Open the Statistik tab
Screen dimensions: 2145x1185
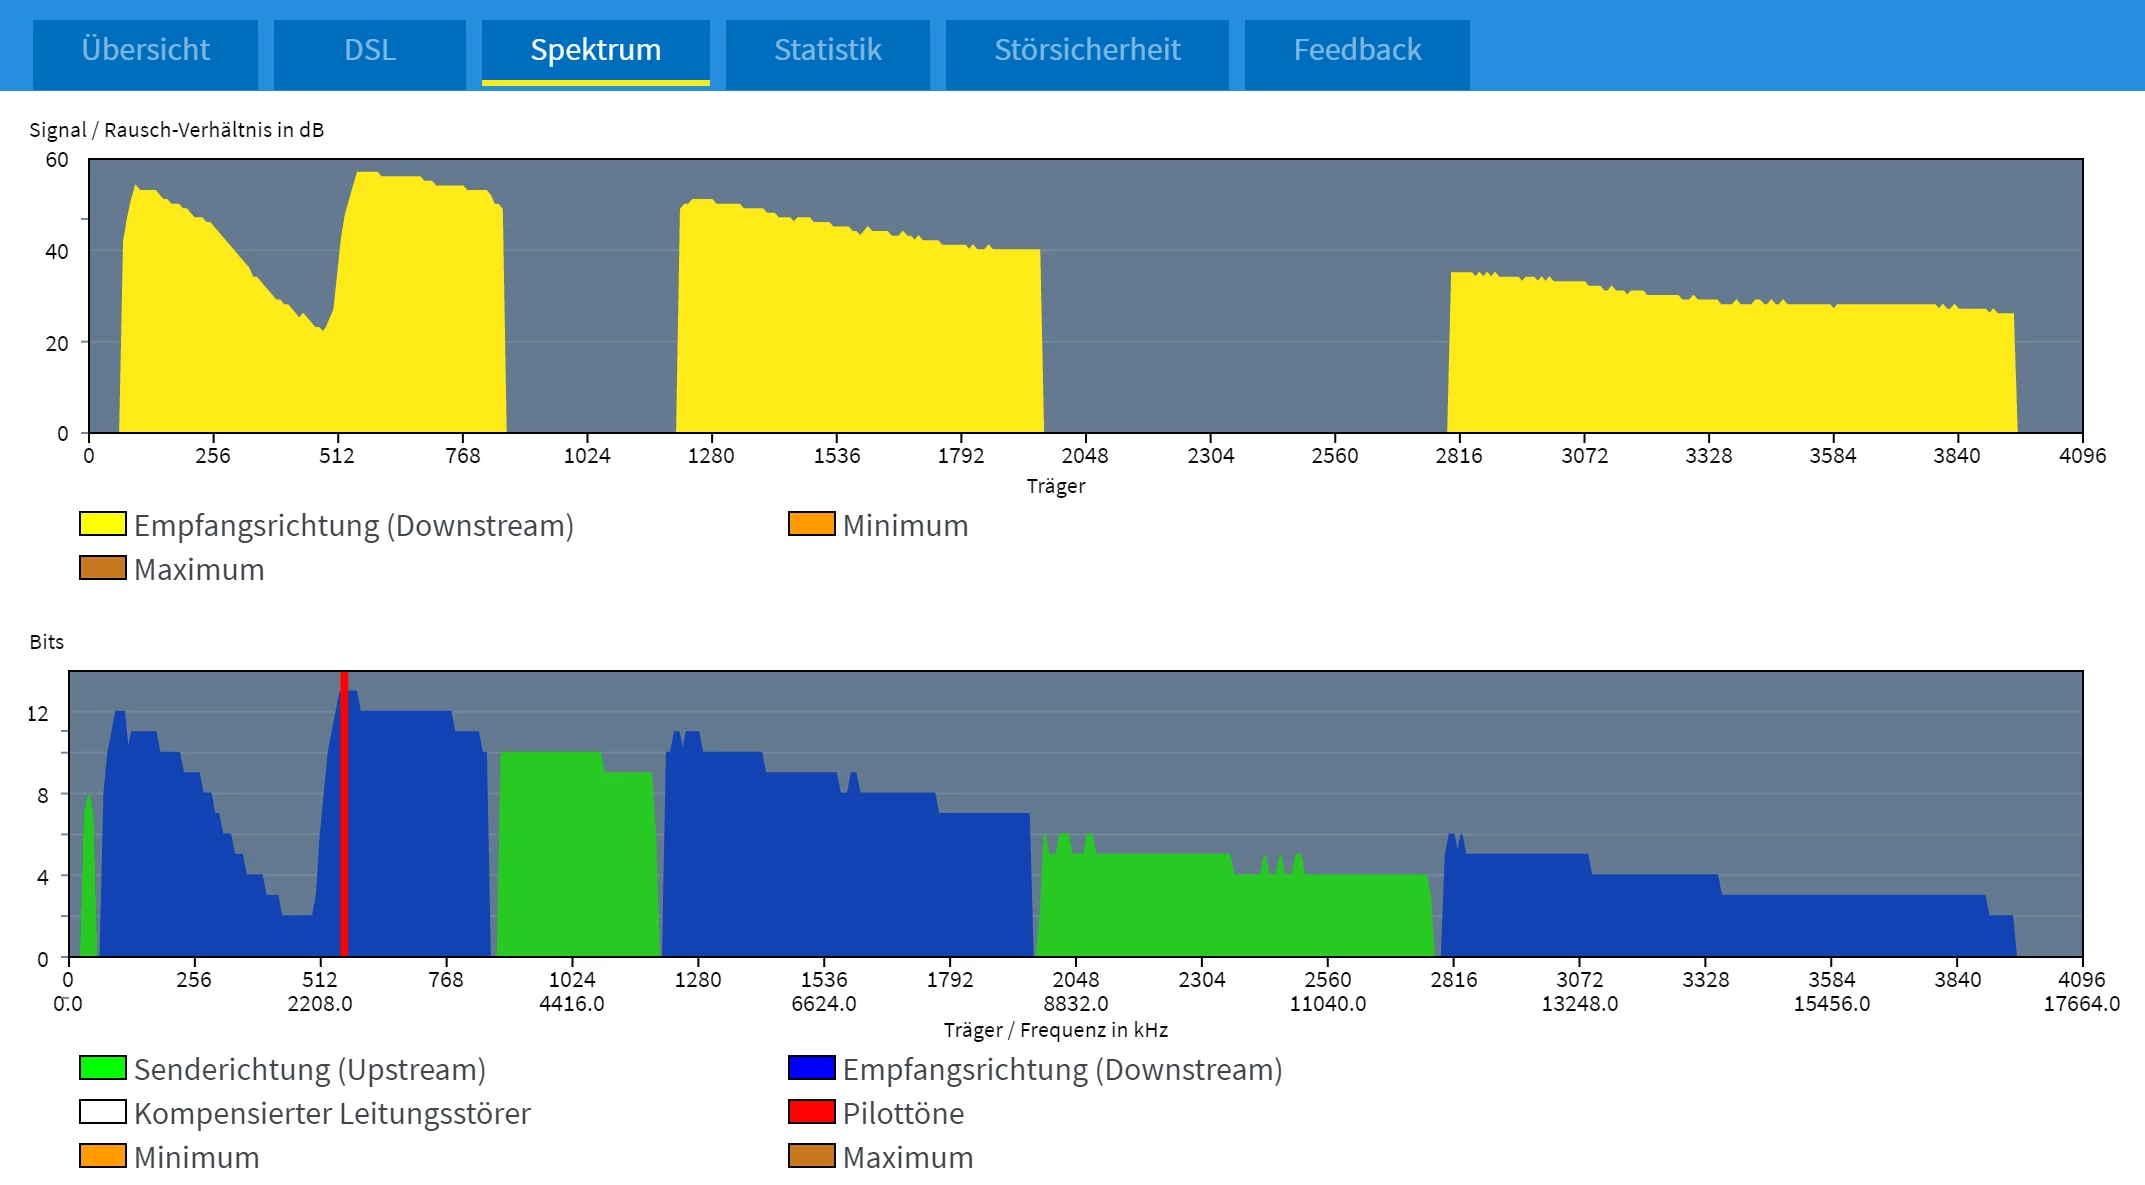click(827, 50)
